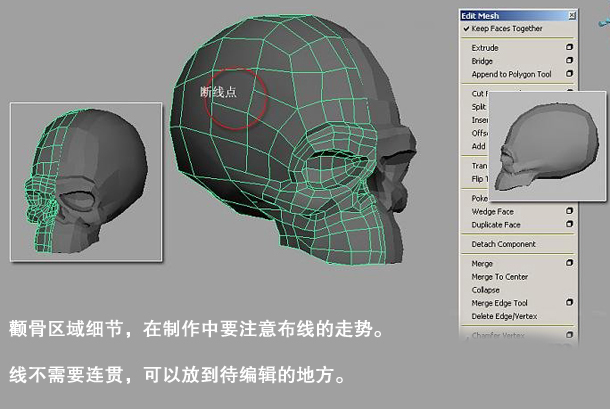
Task: Toggle Keep Faces Together checkmark
Action: pyautogui.click(x=466, y=28)
